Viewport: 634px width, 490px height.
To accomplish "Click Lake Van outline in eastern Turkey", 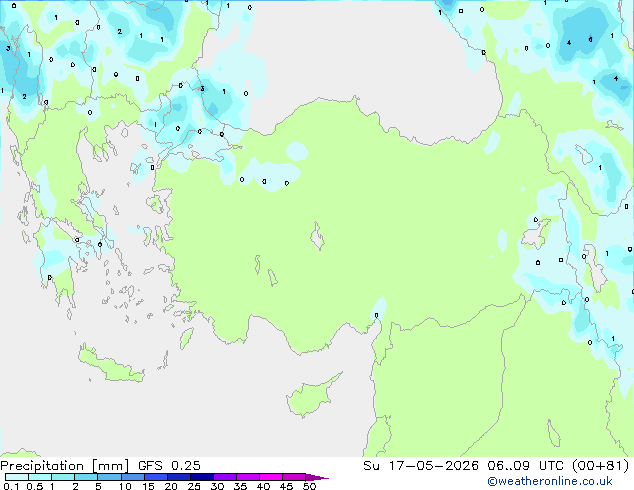I will pyautogui.click(x=536, y=233).
